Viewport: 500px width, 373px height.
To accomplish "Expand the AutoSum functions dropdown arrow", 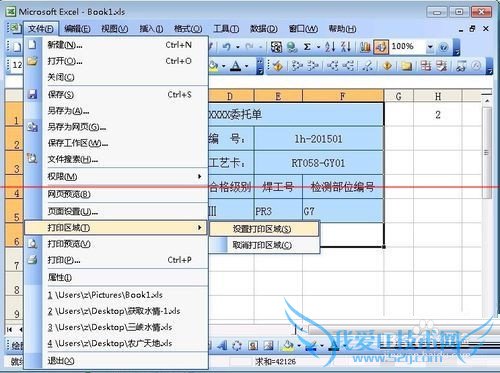I will click(318, 47).
